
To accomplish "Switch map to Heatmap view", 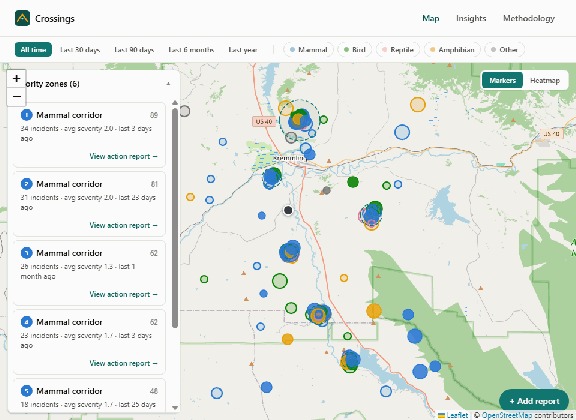I will (545, 80).
